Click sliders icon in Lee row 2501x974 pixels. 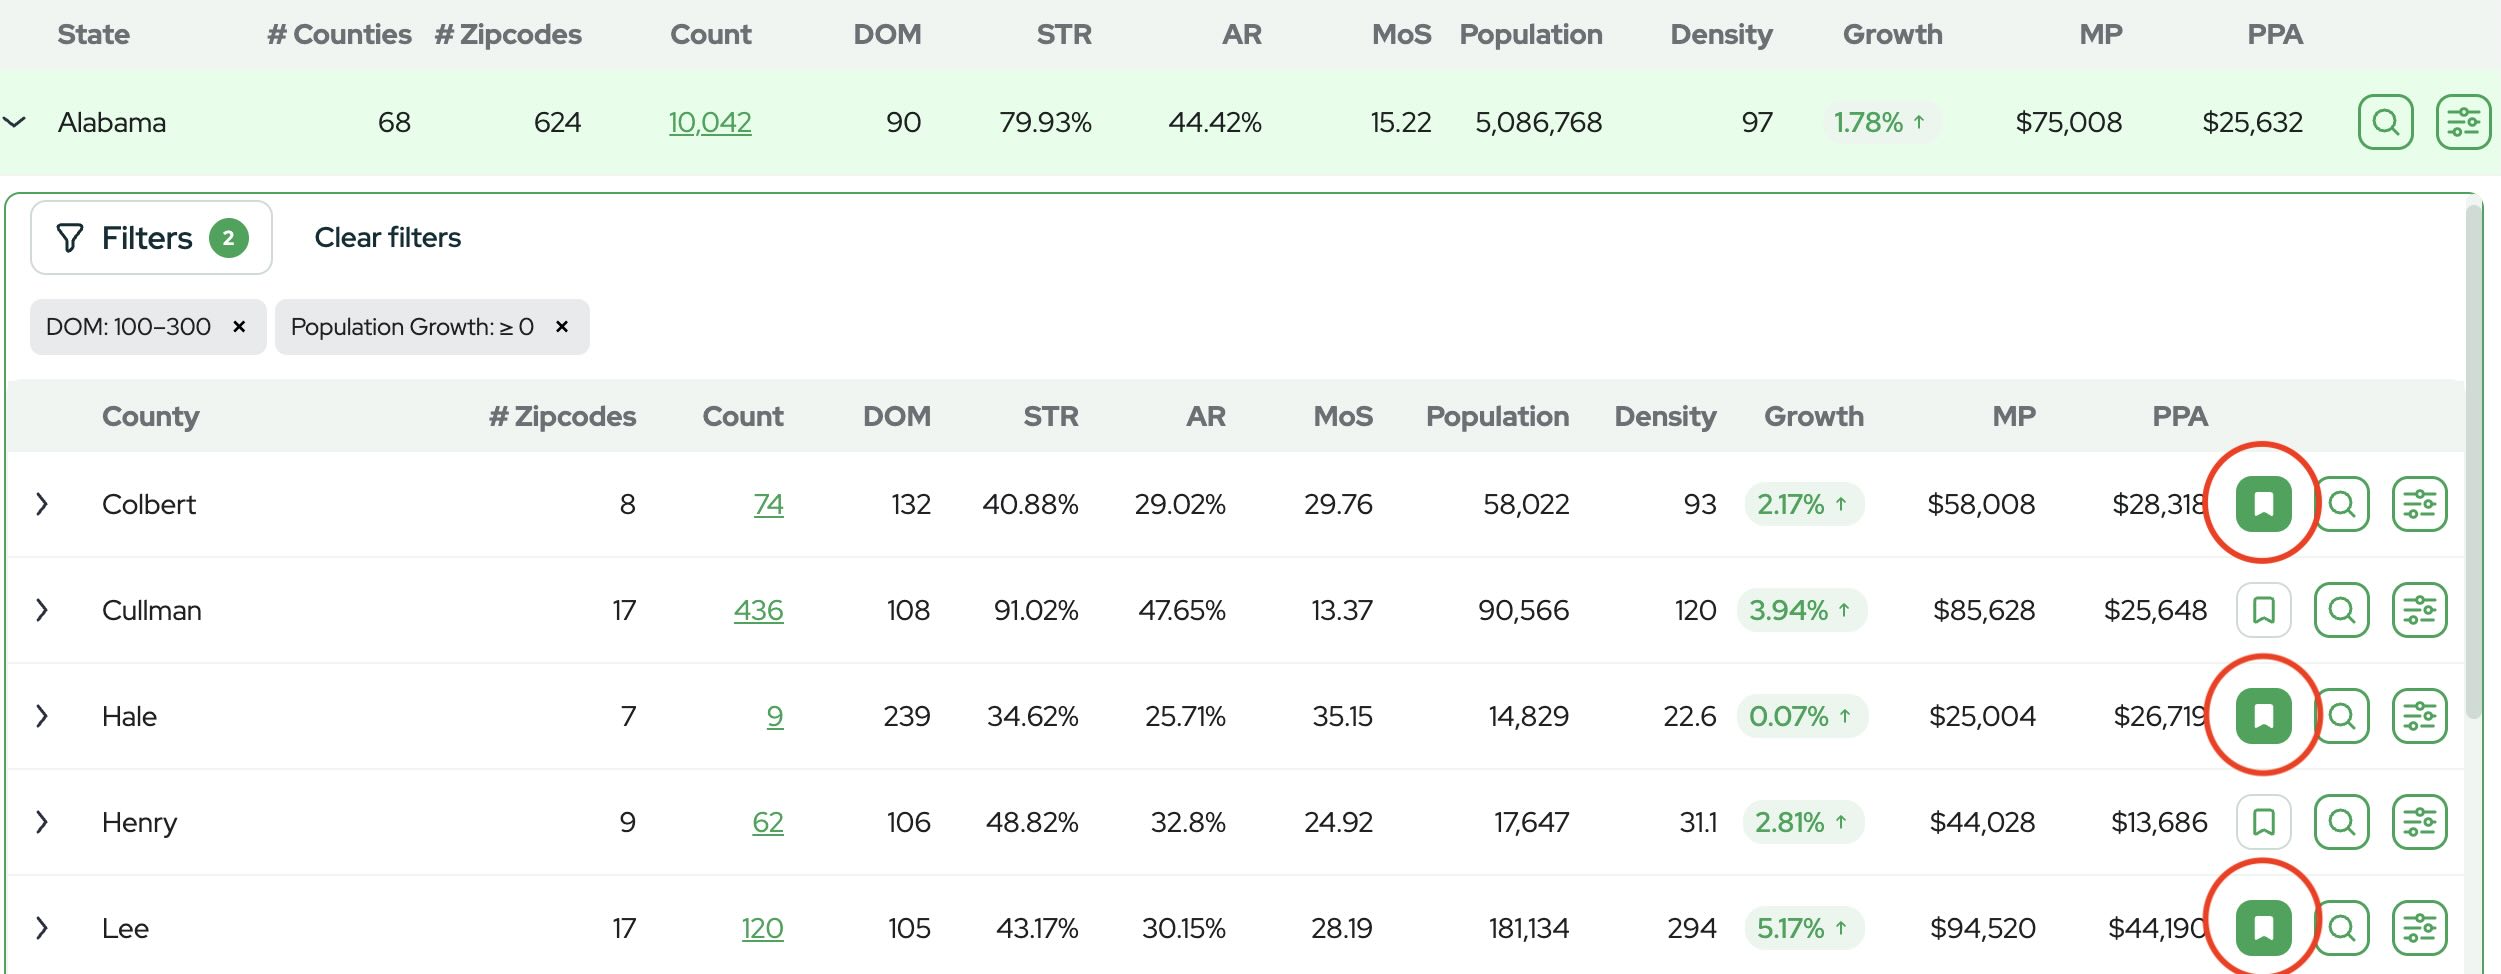click(x=2419, y=928)
